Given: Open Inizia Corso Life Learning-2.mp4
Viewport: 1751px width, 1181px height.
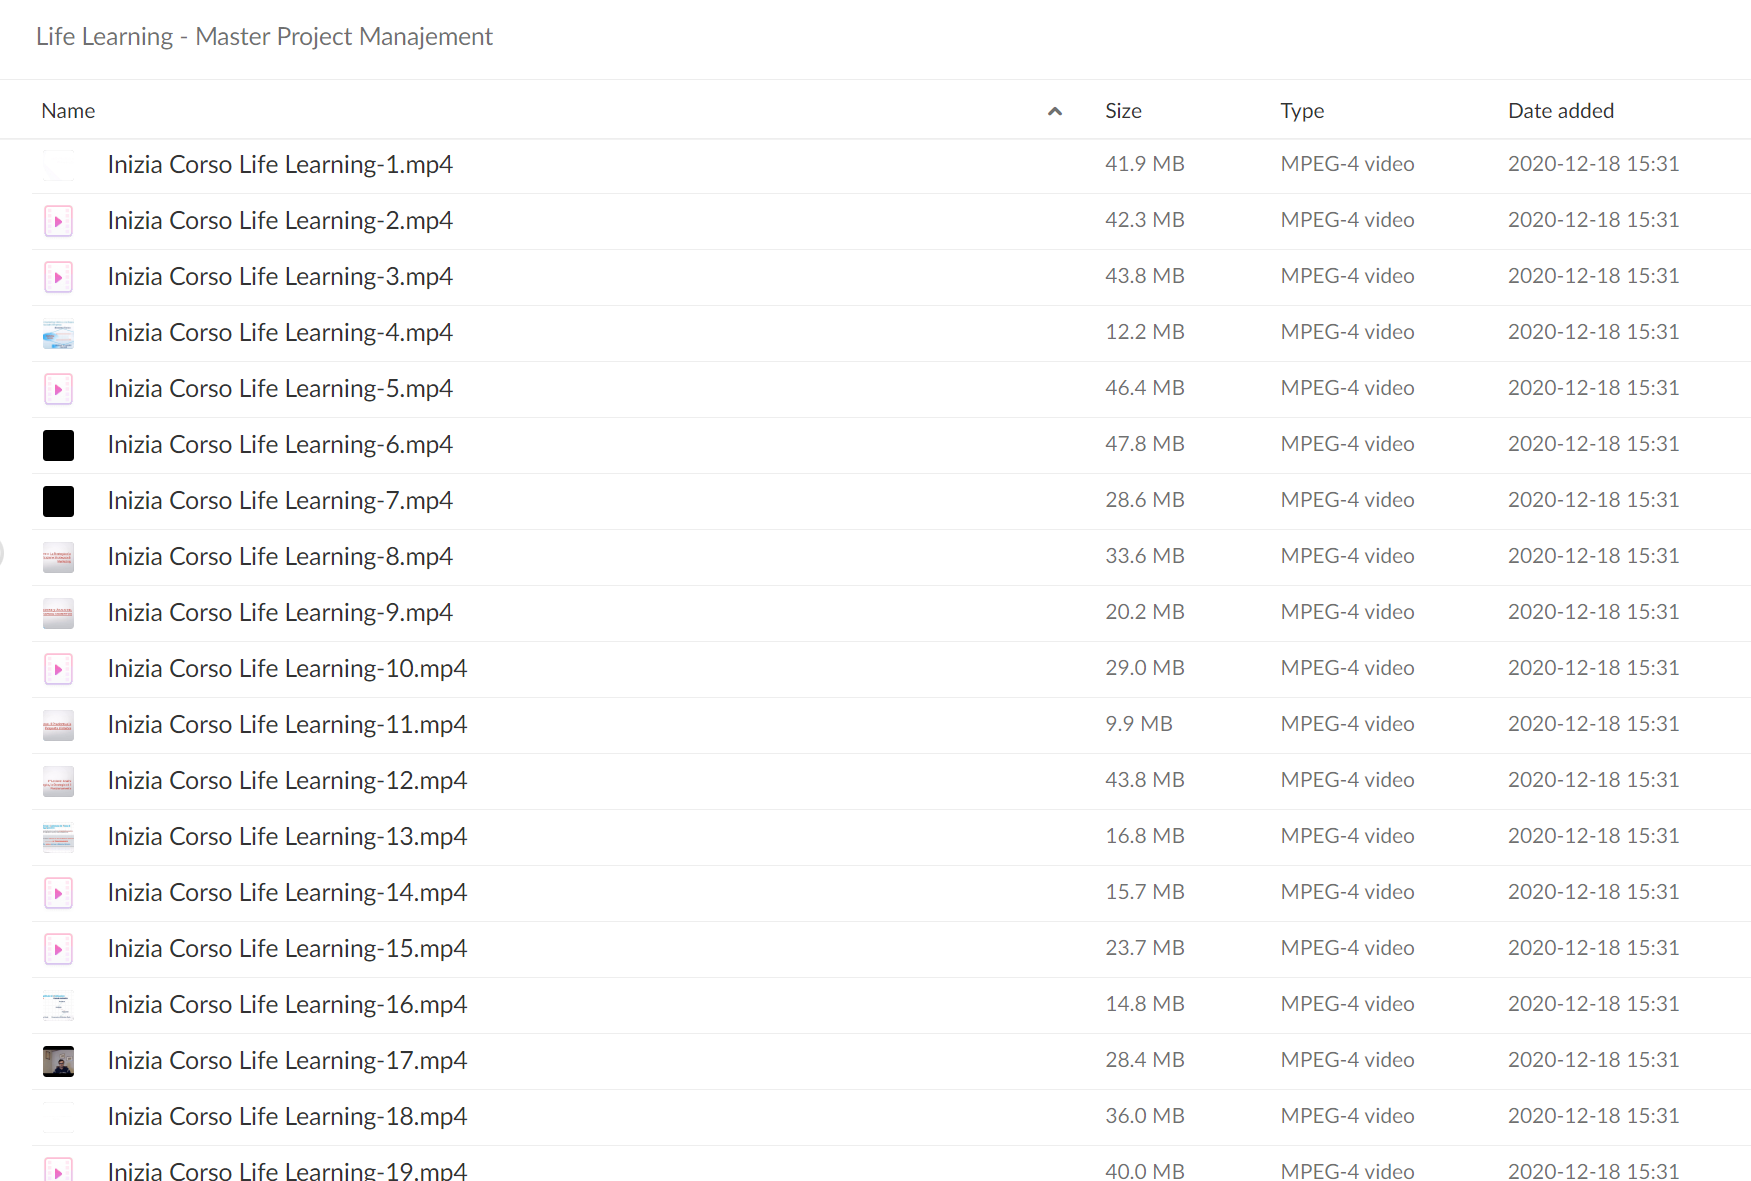Looking at the screenshot, I should (x=280, y=221).
